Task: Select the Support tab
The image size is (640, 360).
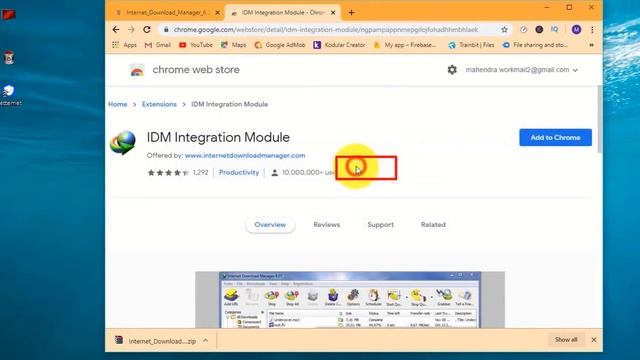Action: pyautogui.click(x=380, y=224)
